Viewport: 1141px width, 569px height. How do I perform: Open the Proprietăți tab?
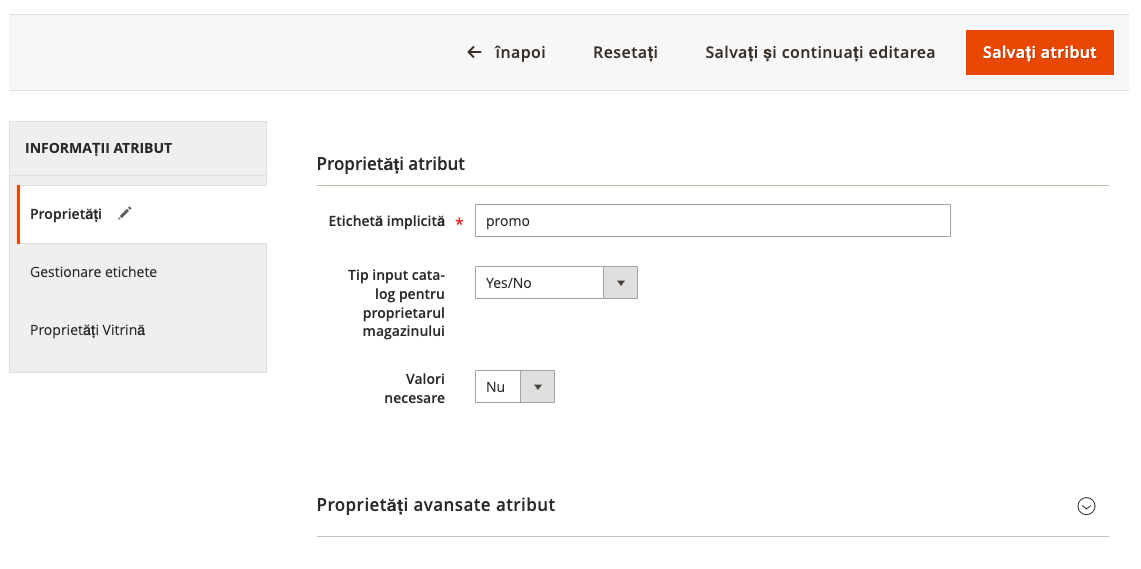click(x=142, y=214)
